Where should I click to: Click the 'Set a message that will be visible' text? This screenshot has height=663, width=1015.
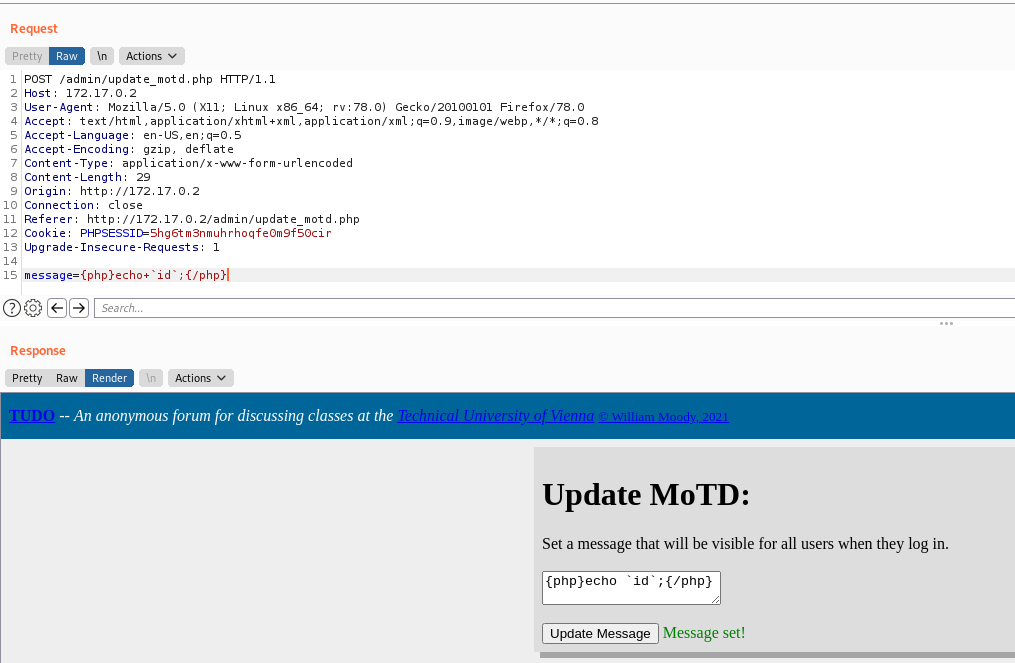pos(745,543)
